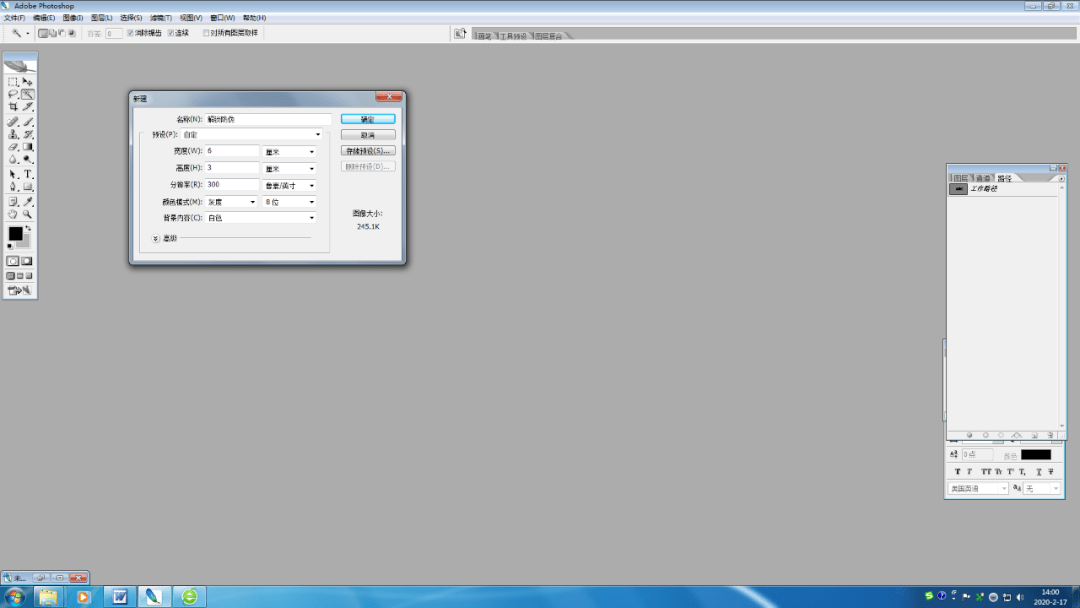Open the 背景内容 background contents dropdown
1080x608 pixels.
pyautogui.click(x=261, y=218)
